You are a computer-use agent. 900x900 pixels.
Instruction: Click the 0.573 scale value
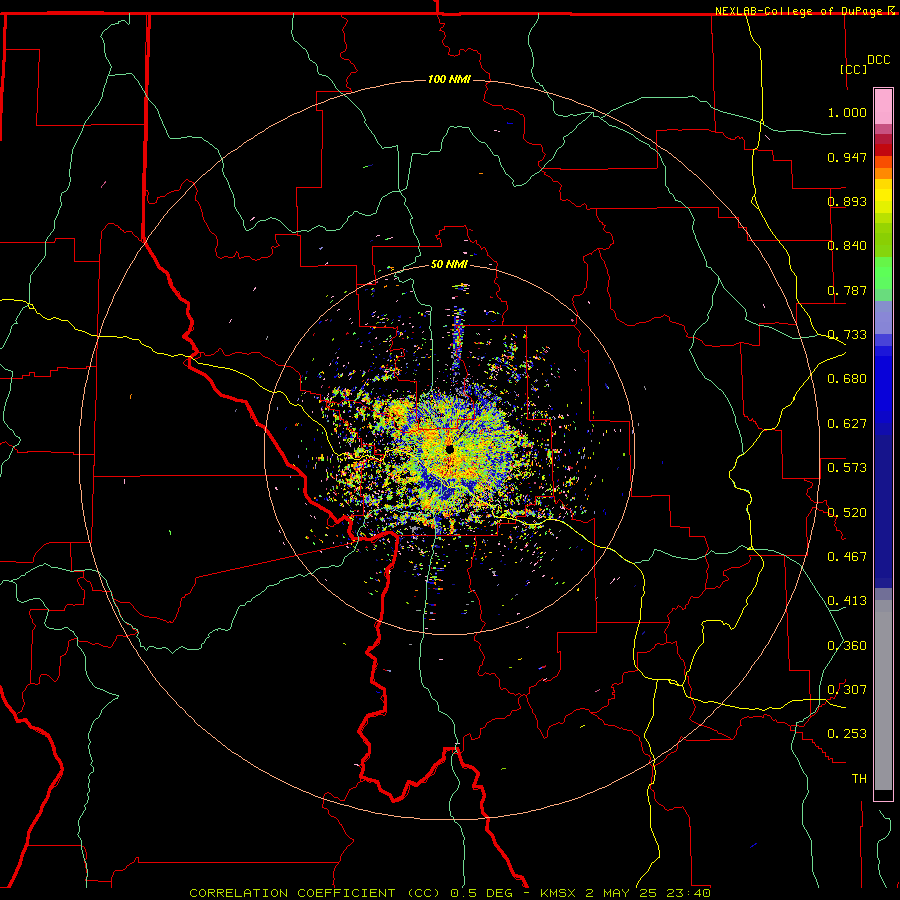pos(847,468)
